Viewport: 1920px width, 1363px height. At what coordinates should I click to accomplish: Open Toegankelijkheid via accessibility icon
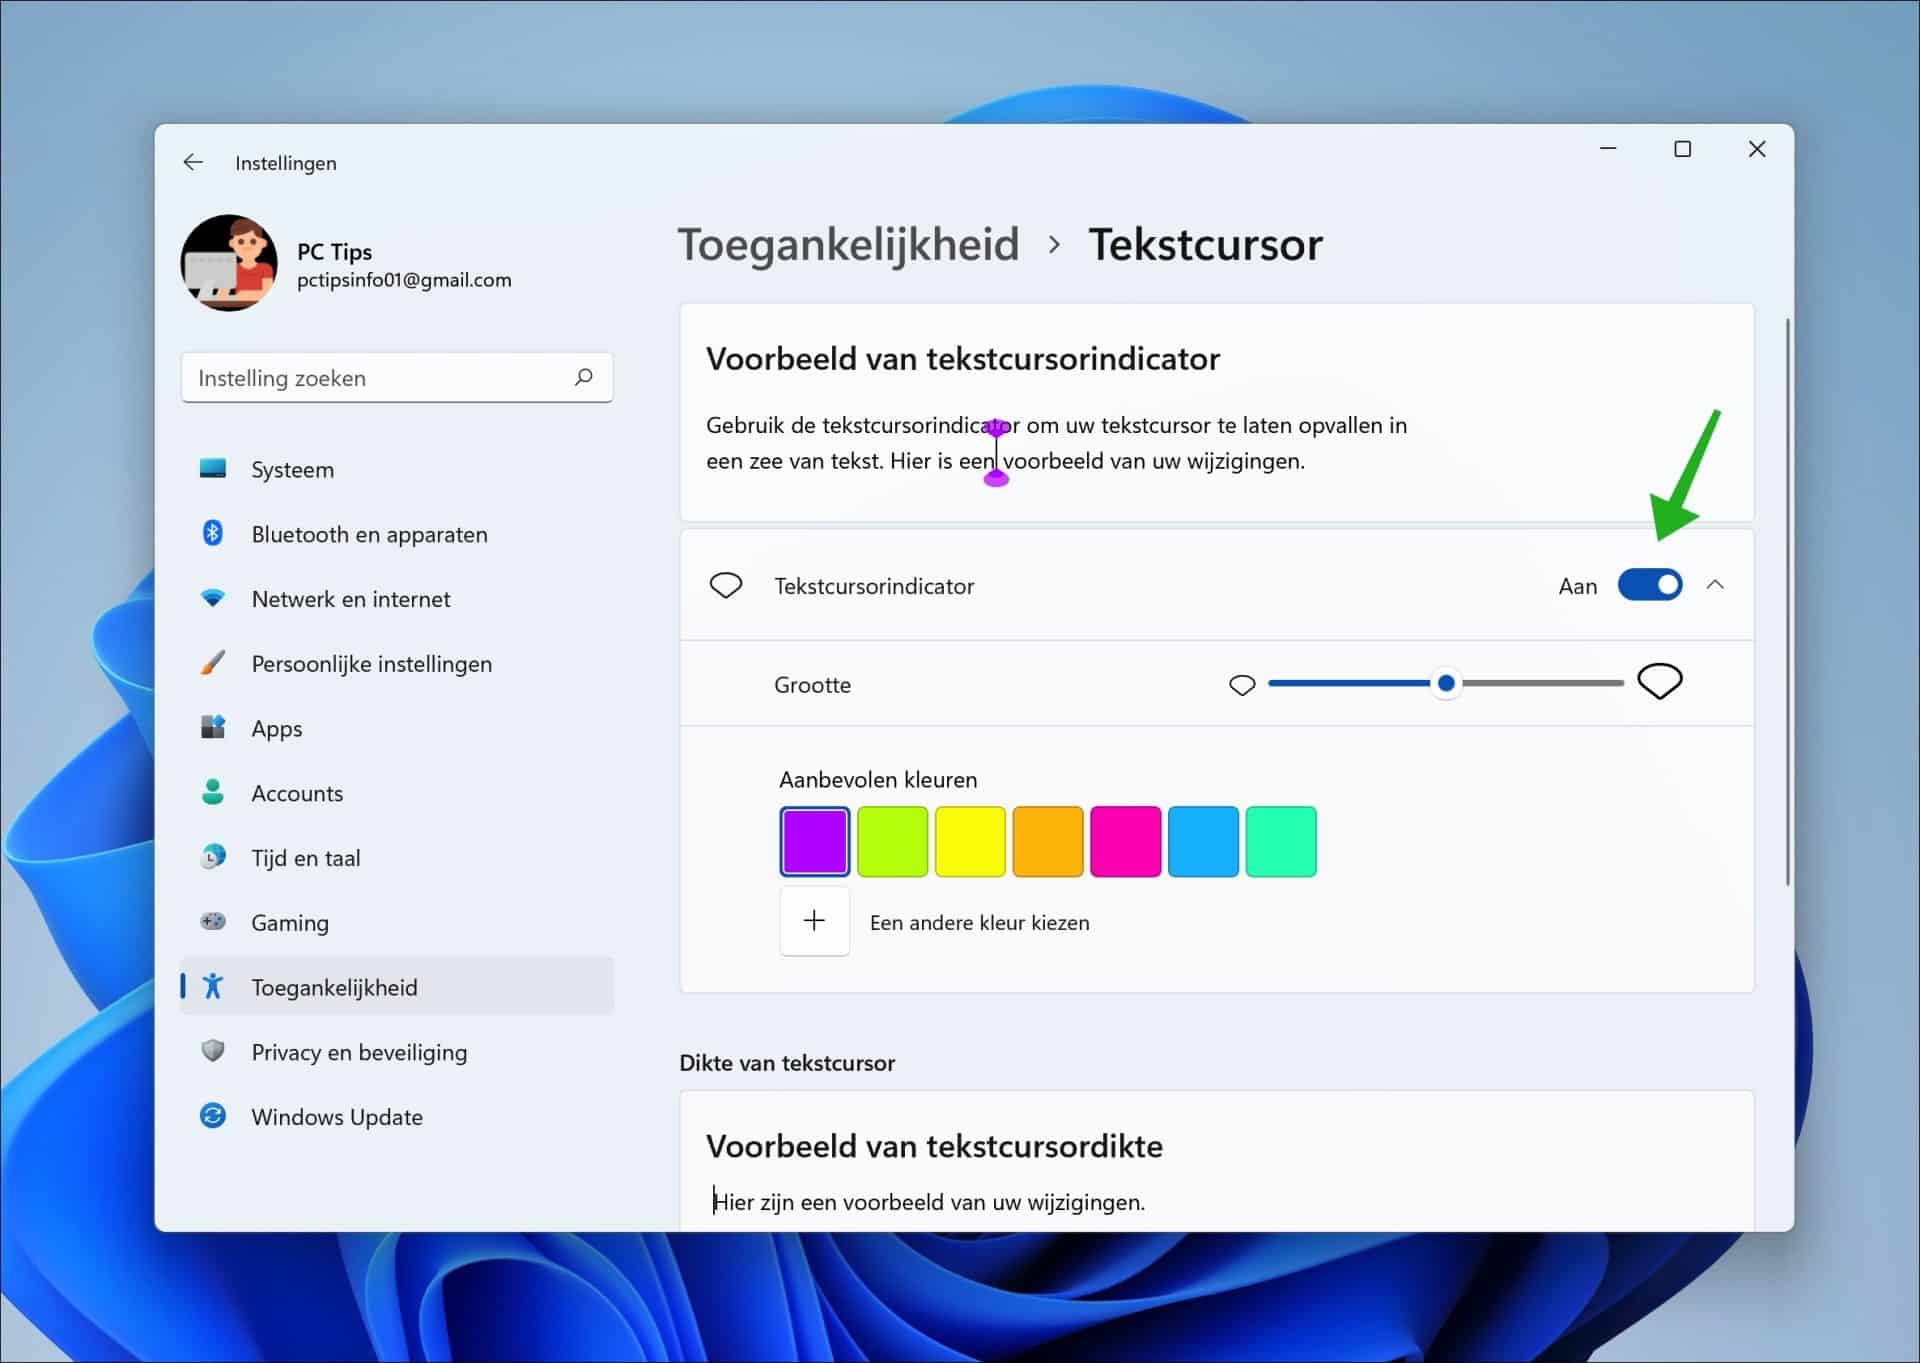tap(213, 986)
